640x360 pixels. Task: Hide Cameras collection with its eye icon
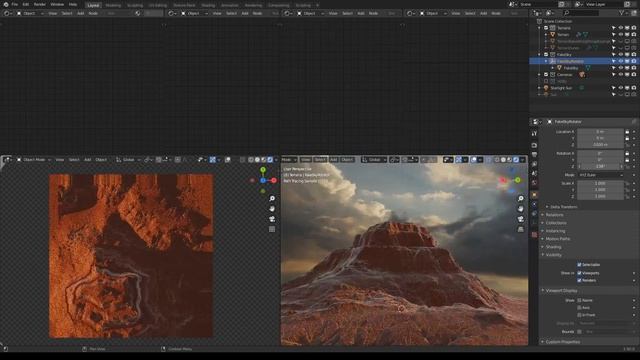pos(620,75)
